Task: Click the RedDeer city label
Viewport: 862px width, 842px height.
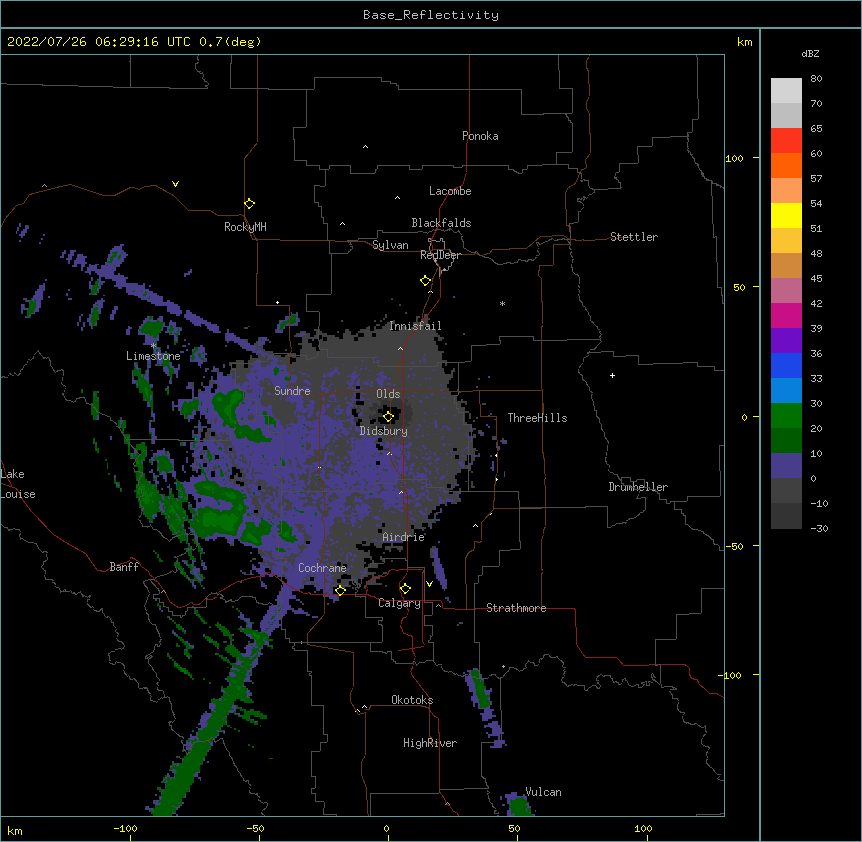Action: coord(440,255)
